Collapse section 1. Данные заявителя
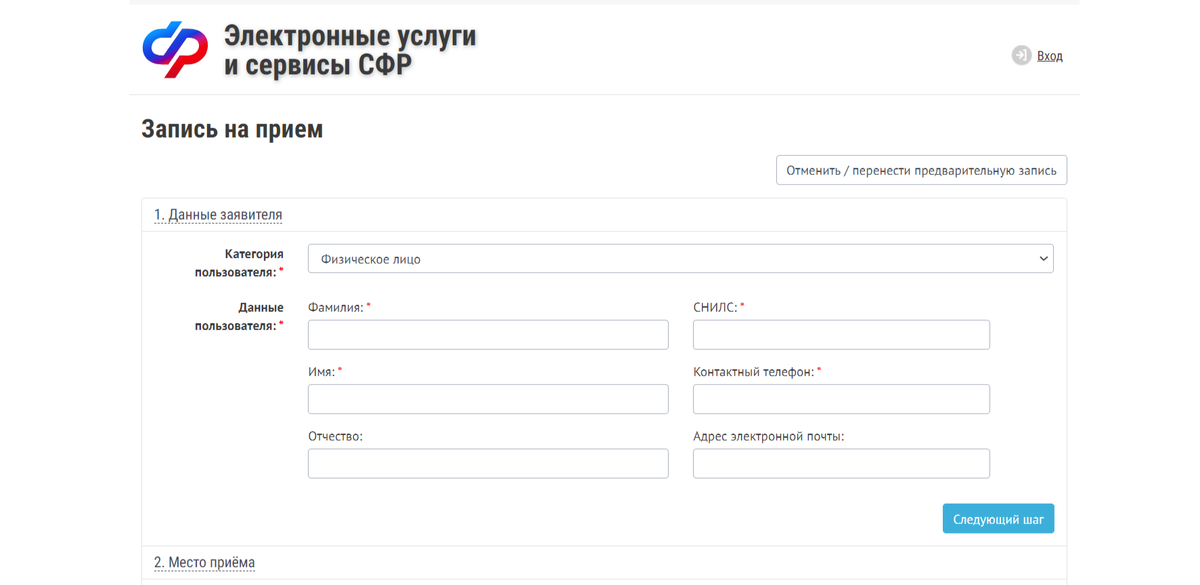Screen dimensions: 1200x585 pos(218,214)
